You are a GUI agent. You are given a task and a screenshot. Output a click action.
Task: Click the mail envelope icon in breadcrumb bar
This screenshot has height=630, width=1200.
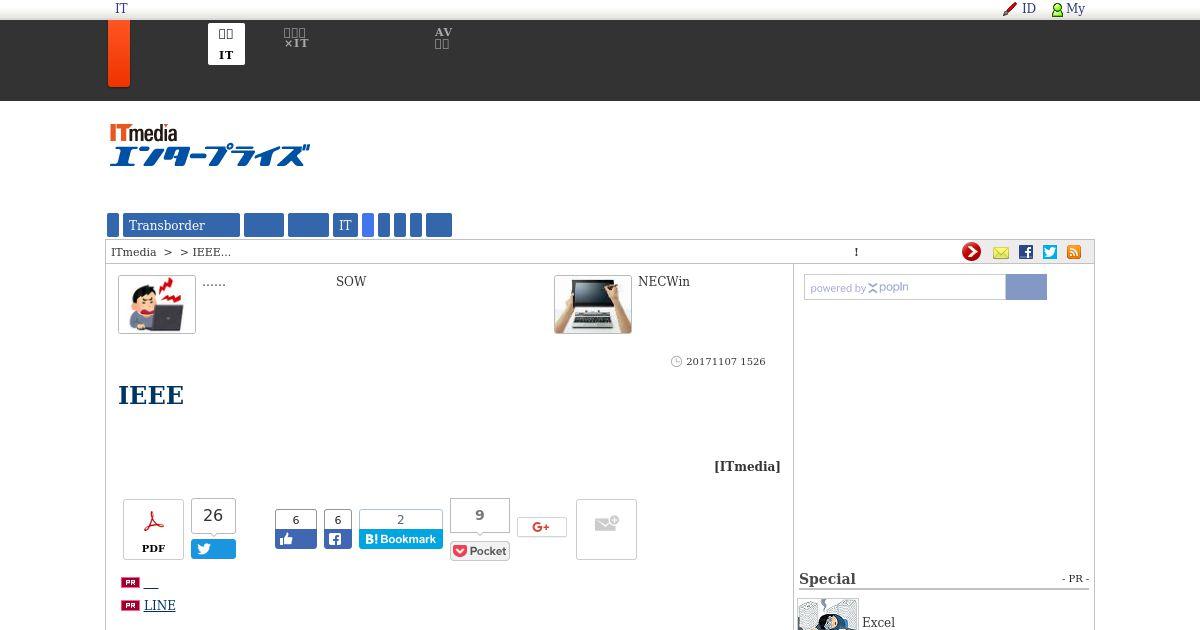tap(1001, 252)
